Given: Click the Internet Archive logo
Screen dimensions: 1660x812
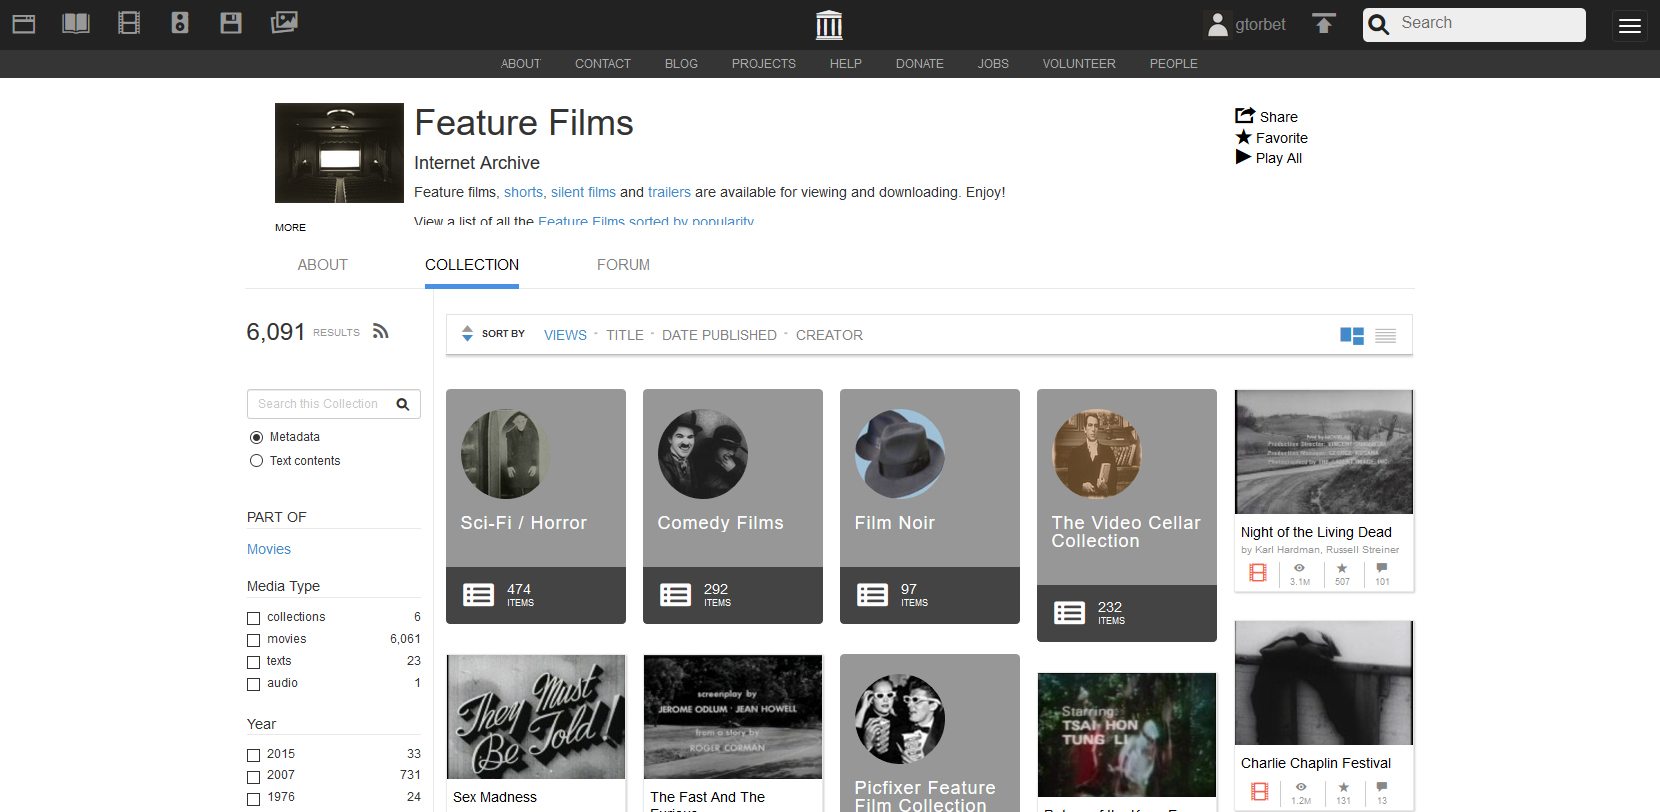Looking at the screenshot, I should coord(829,24).
